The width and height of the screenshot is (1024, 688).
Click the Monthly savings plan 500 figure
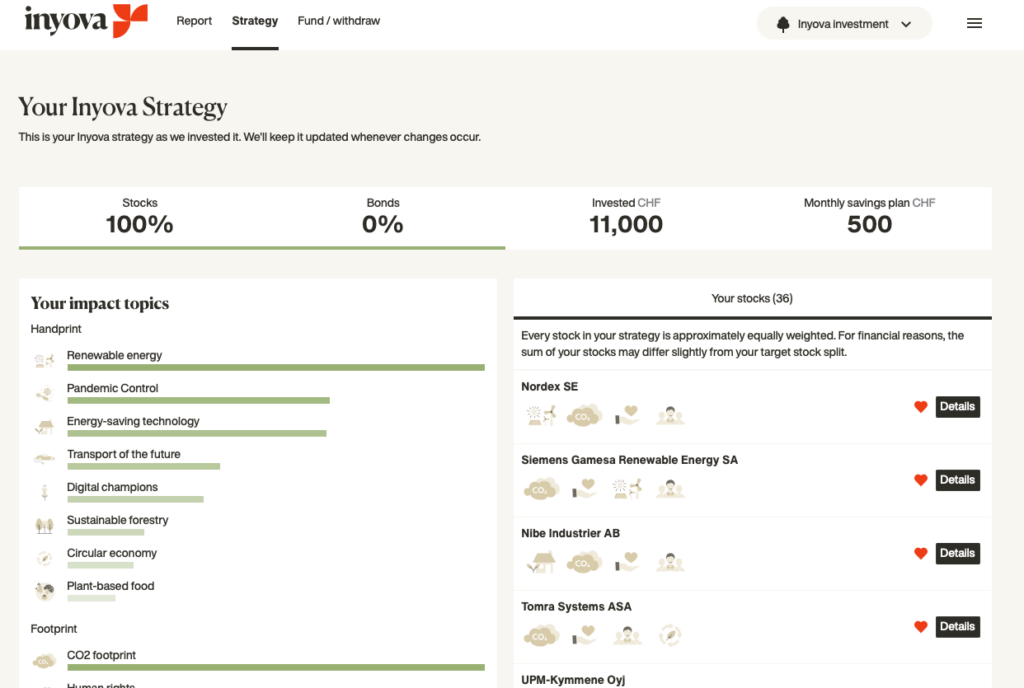click(869, 224)
